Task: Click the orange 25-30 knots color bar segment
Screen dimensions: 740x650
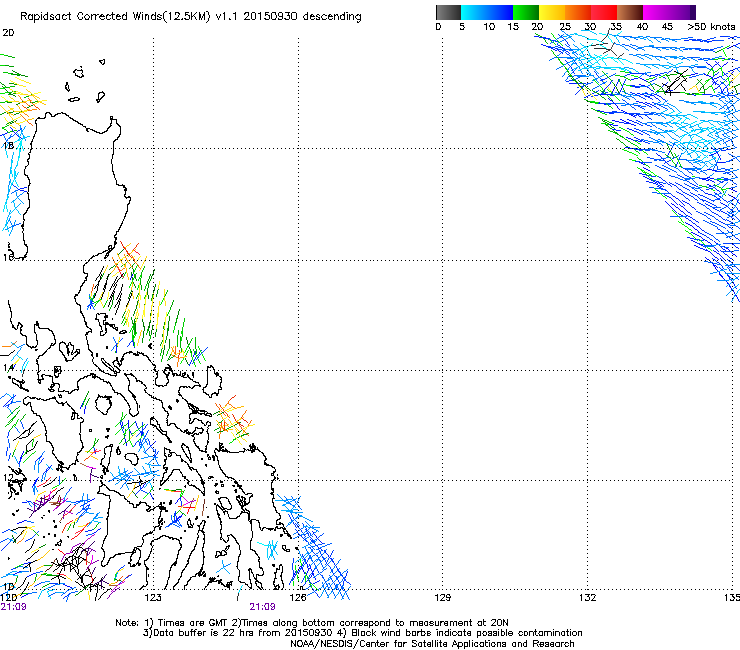Action: tap(578, 12)
